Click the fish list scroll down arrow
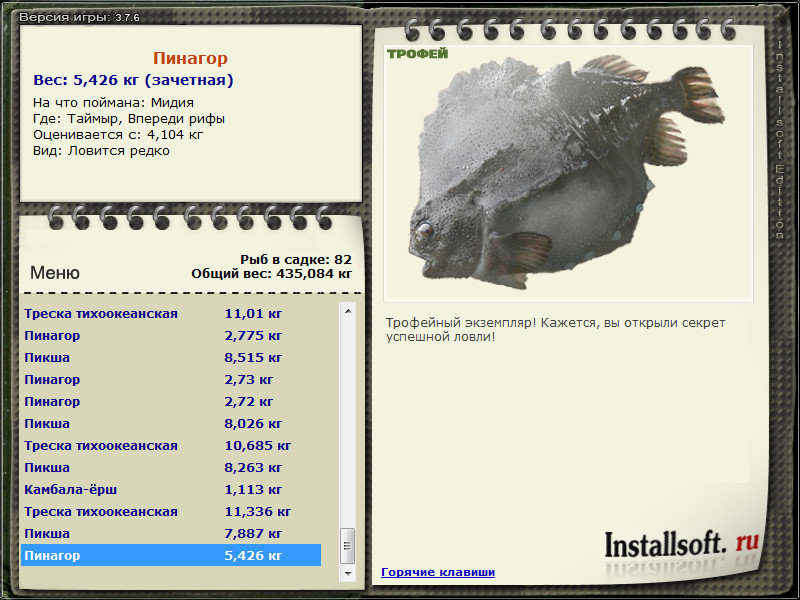 (x=348, y=573)
